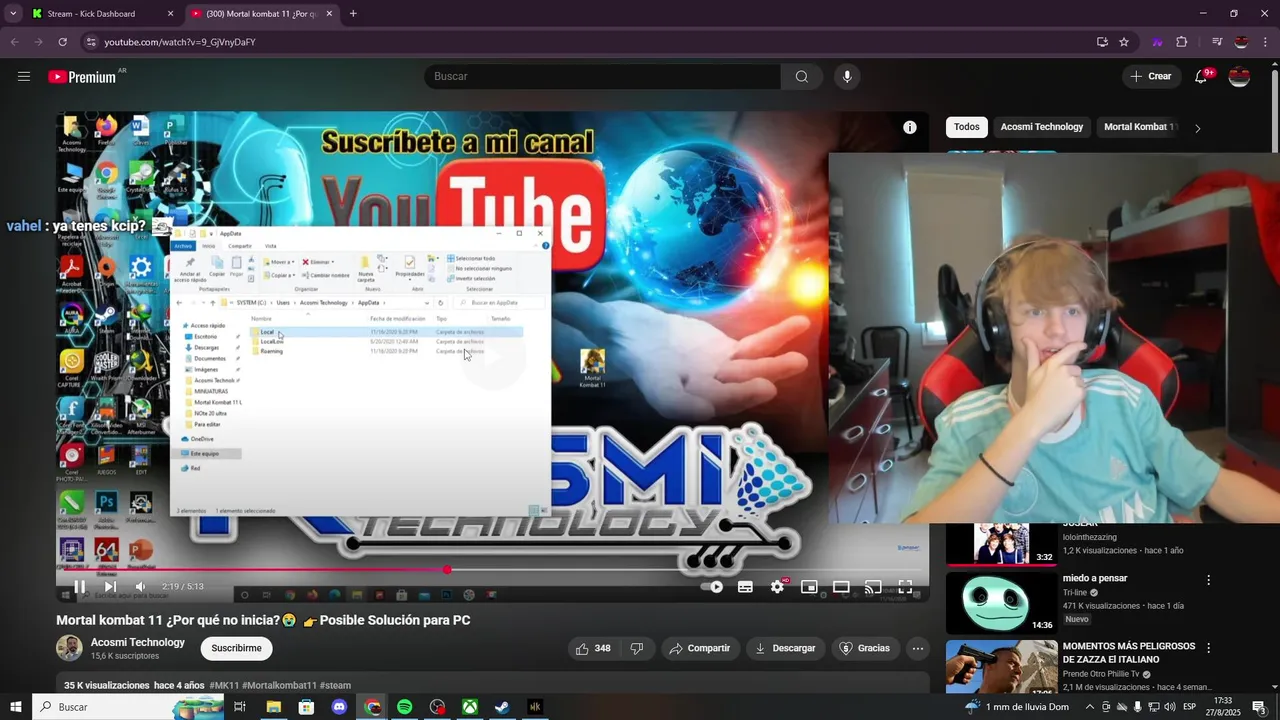Like the video with thumbs up
The image size is (1280, 720).
[x=593, y=648]
